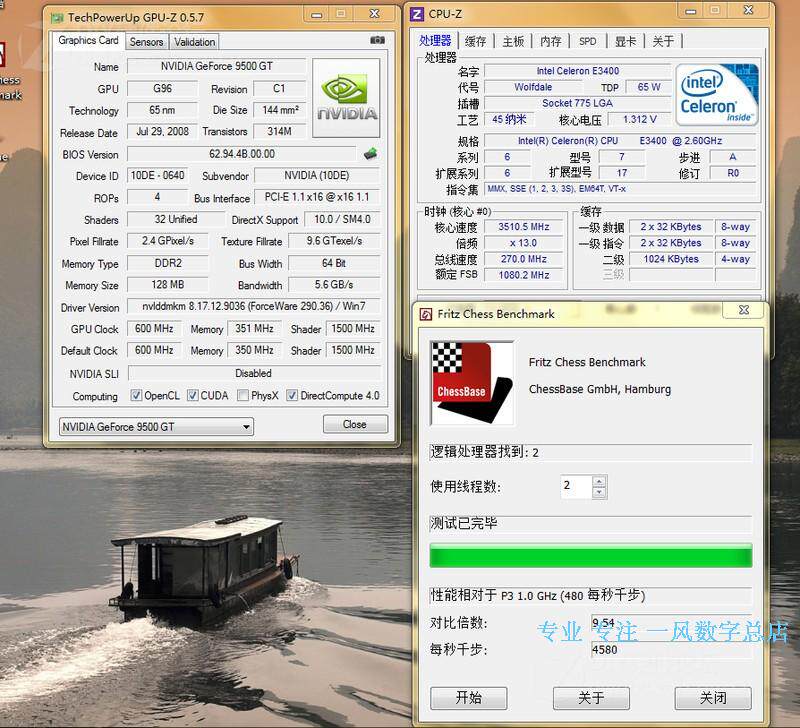Click the Device ID 10DE - 0640 value

157,175
